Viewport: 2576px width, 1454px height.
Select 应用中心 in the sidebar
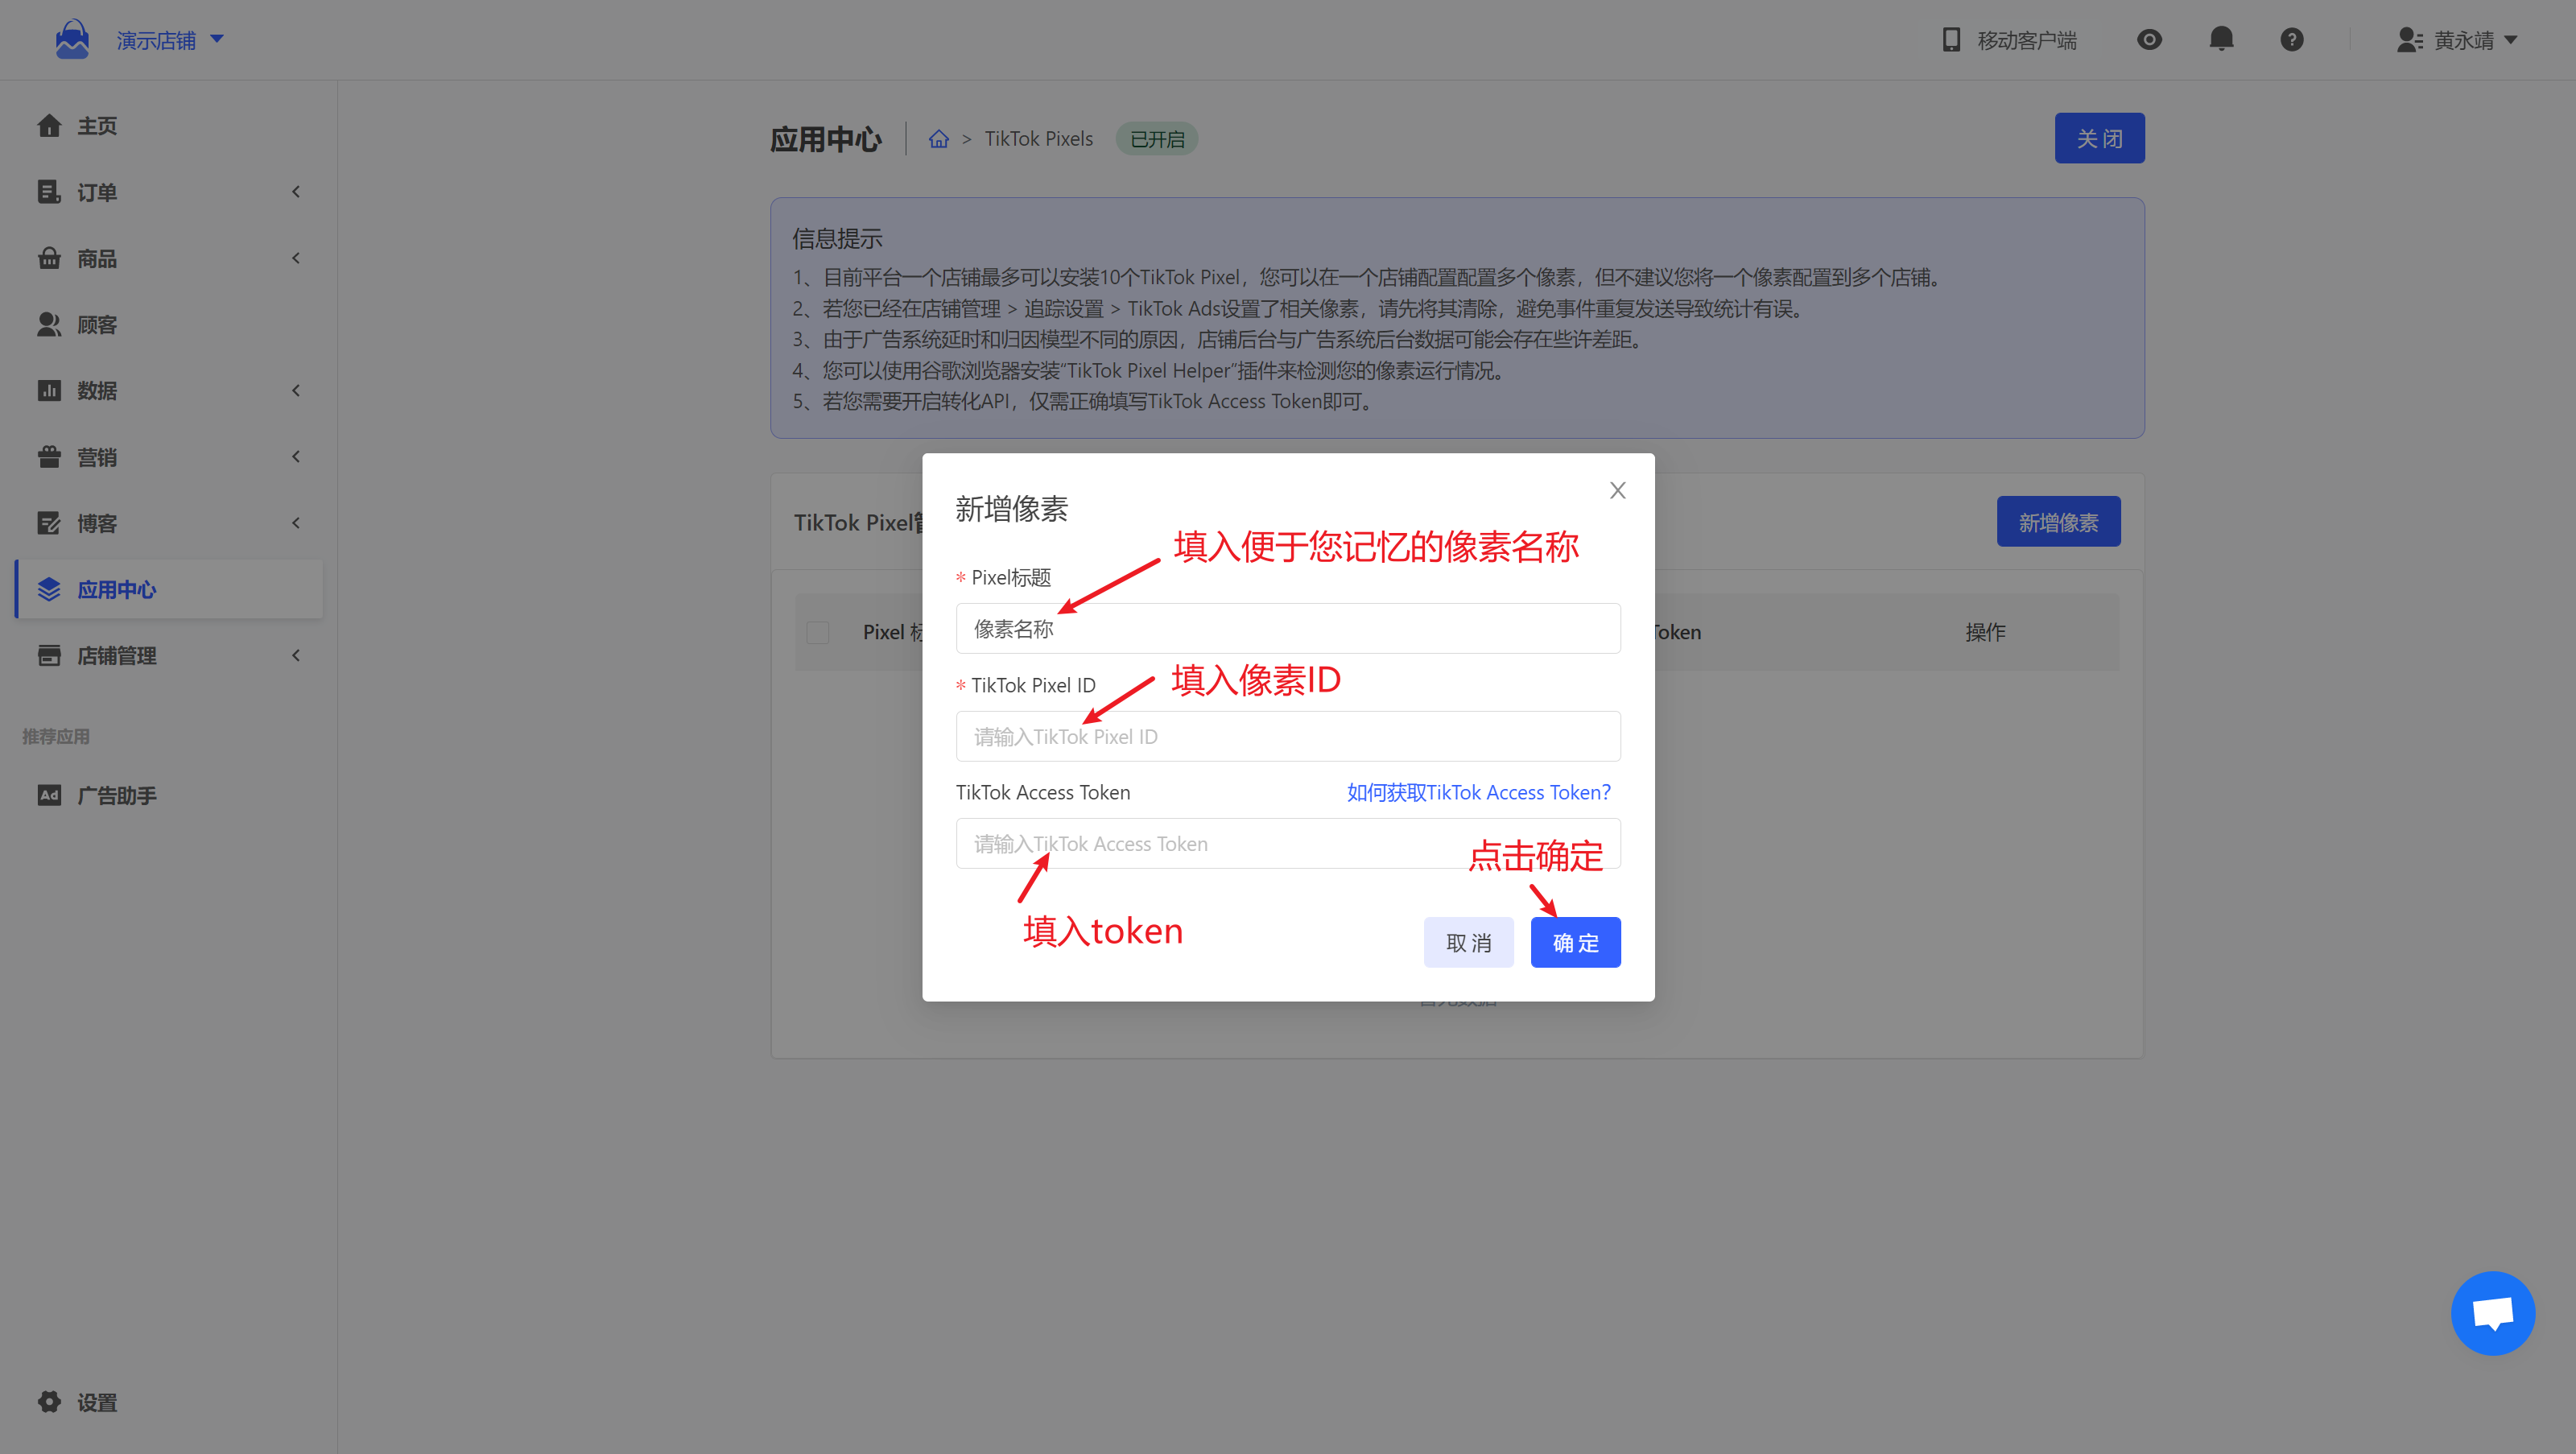[x=168, y=589]
